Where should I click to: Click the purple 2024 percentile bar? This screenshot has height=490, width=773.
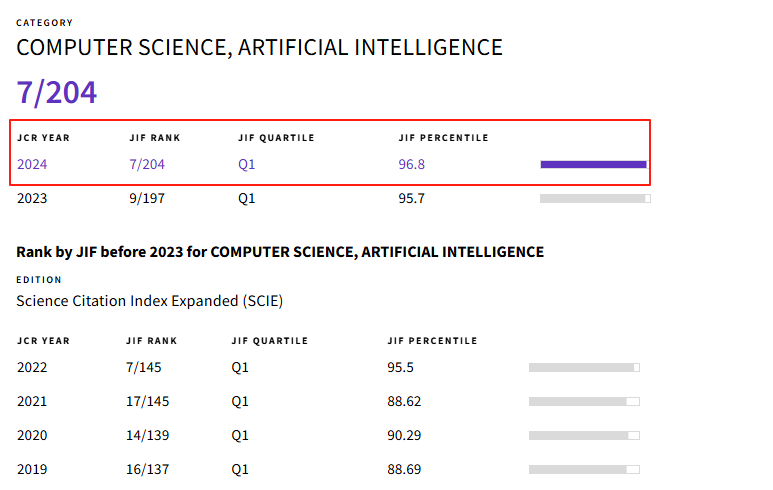pos(594,164)
